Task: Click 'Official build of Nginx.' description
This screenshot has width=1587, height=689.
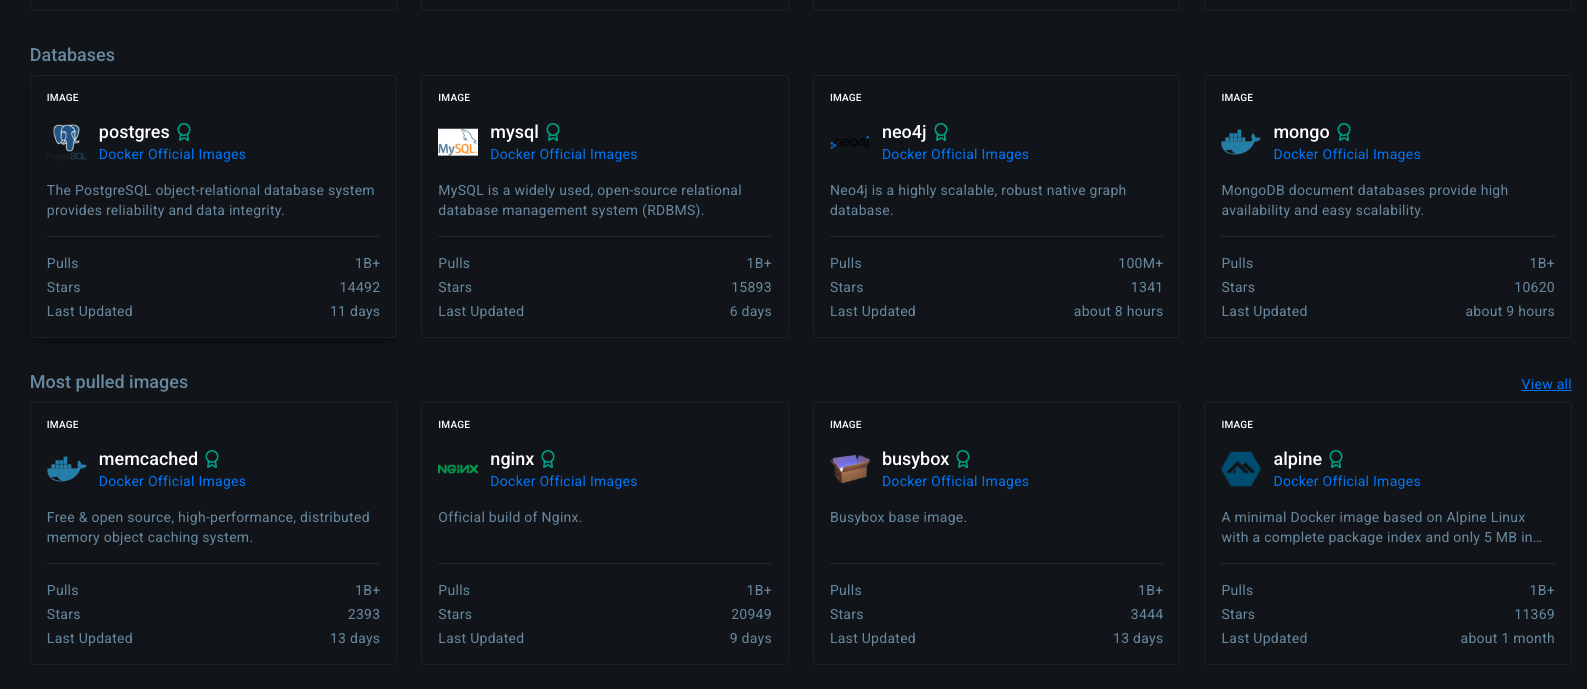Action: (510, 517)
